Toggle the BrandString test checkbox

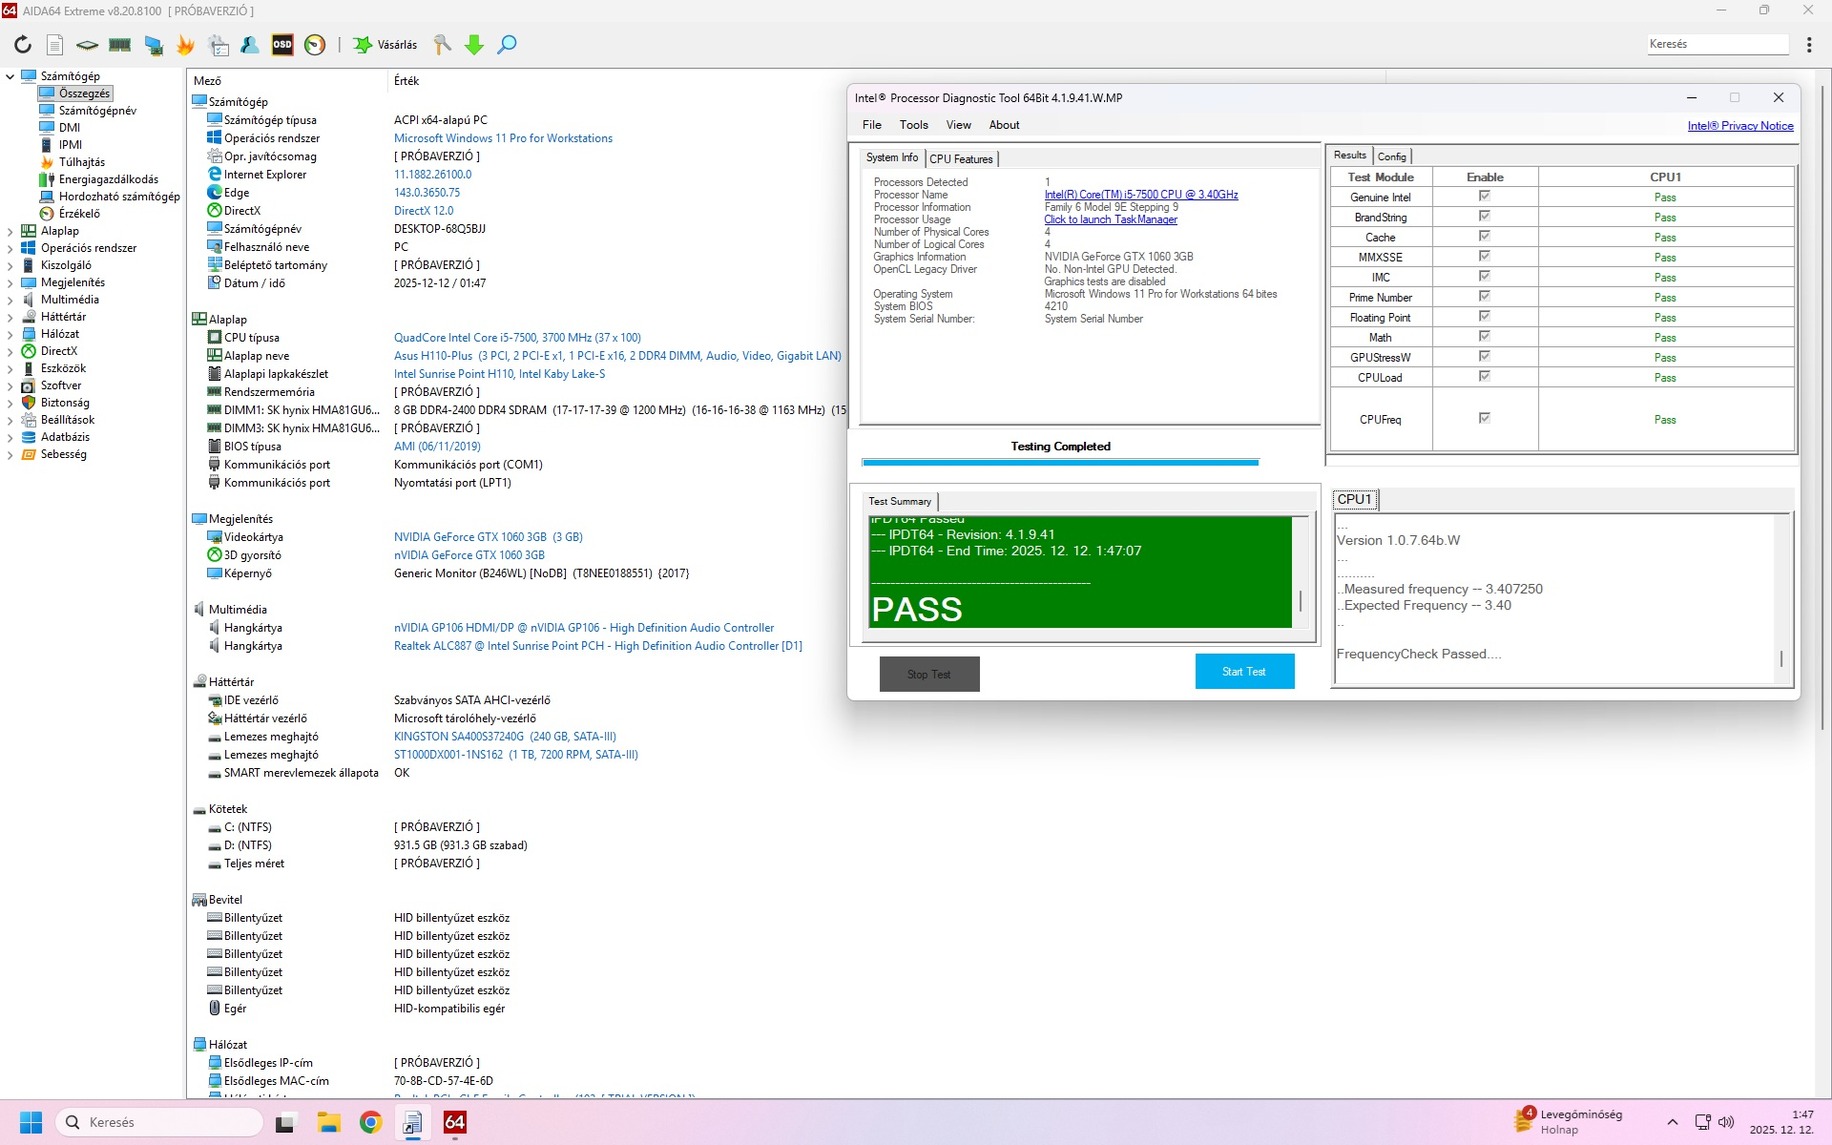1484,216
